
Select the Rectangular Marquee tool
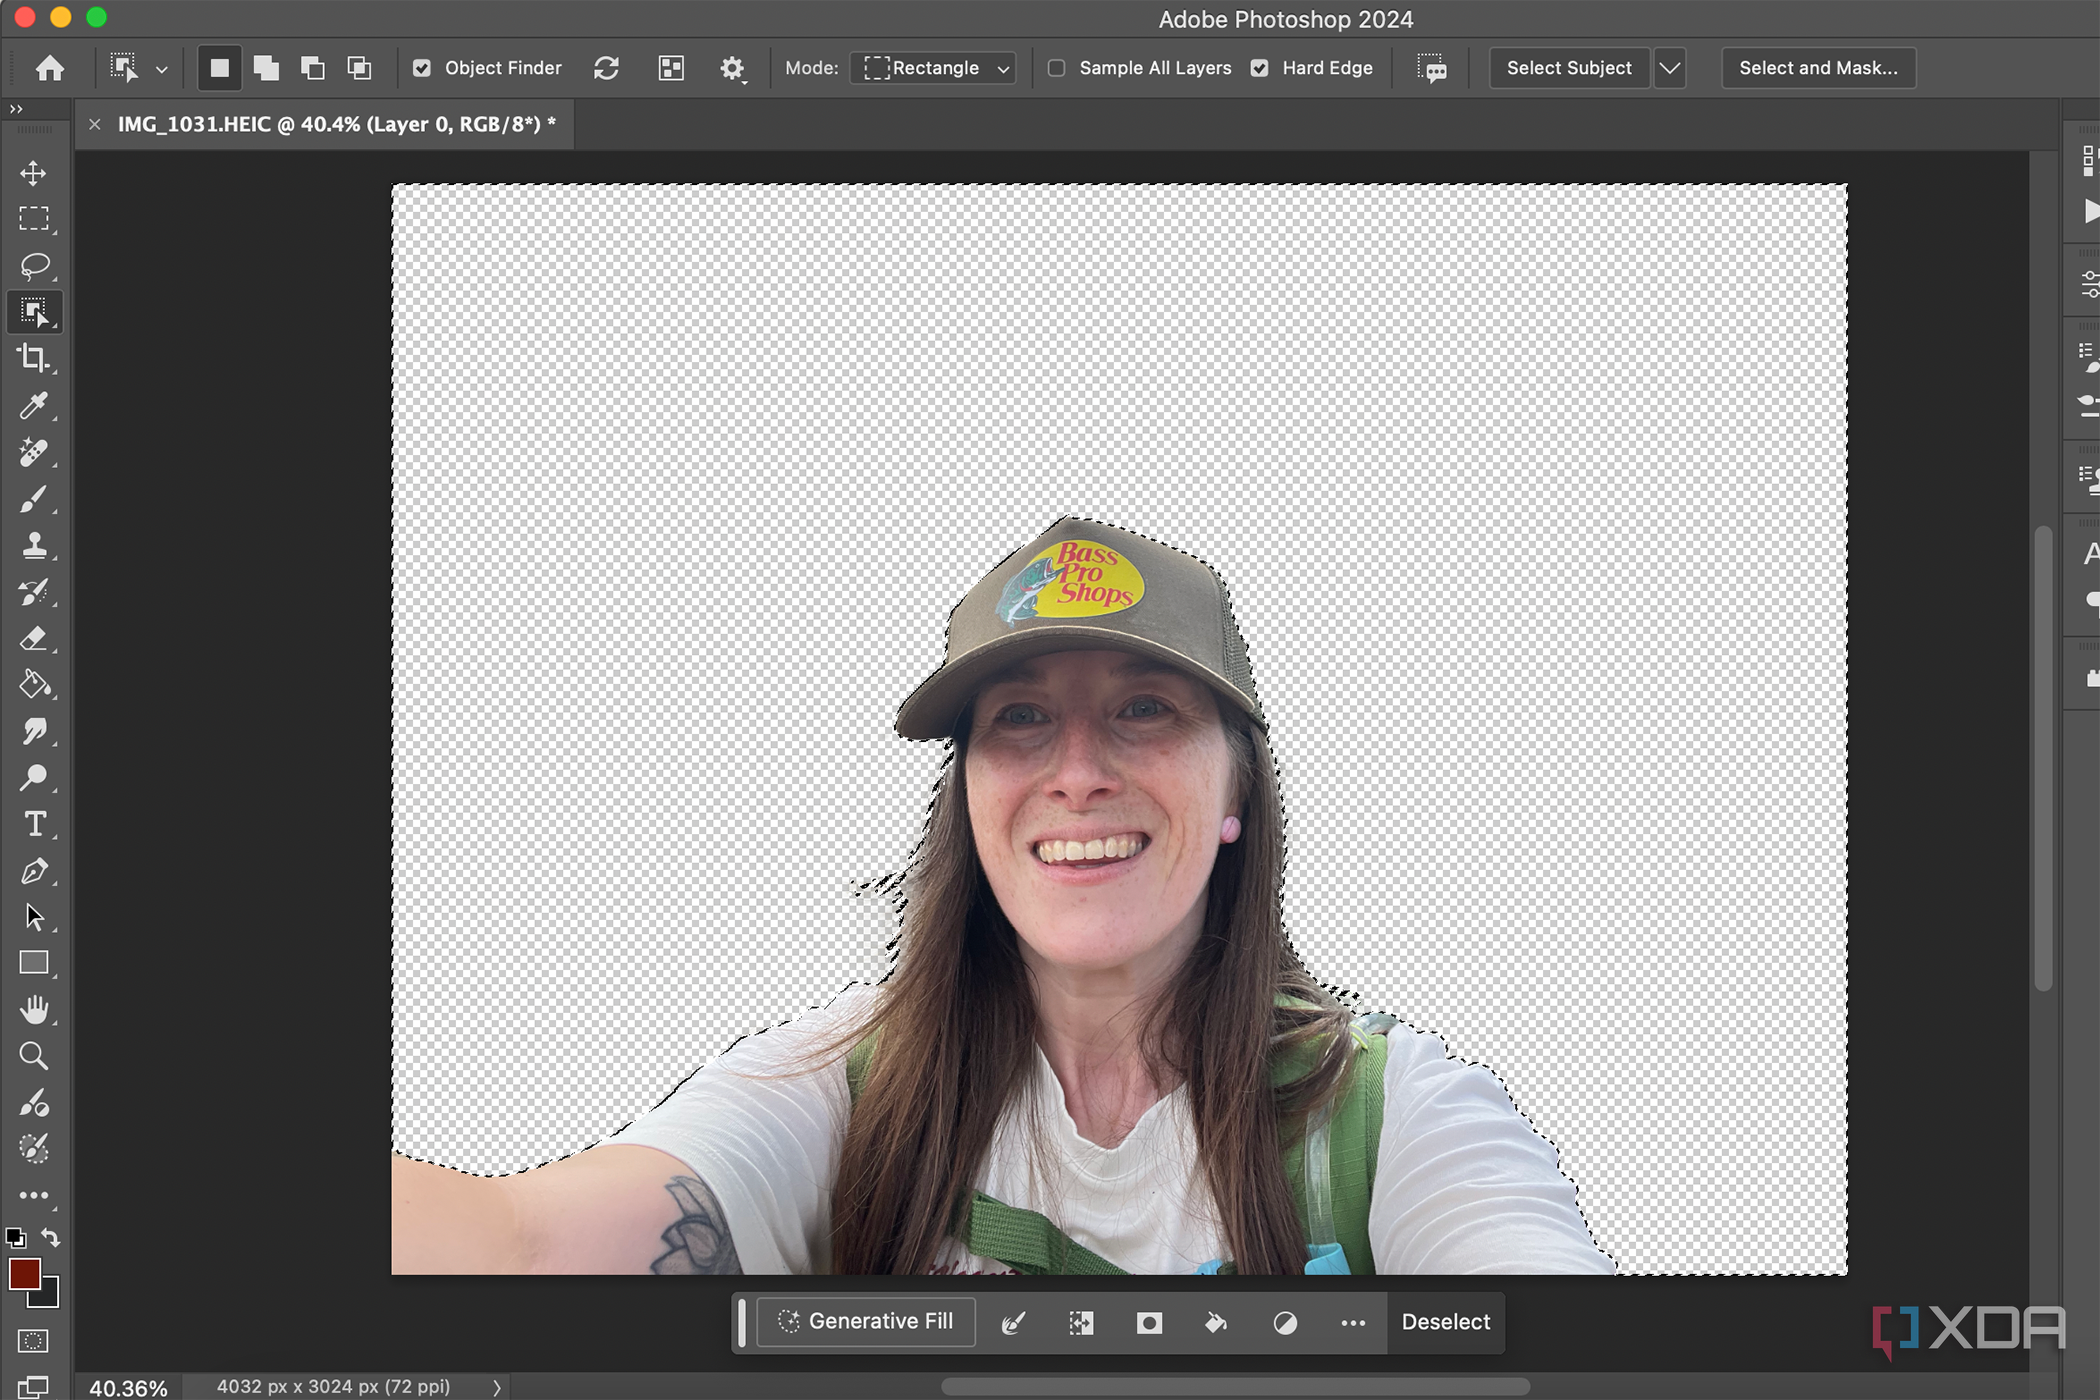[x=34, y=219]
